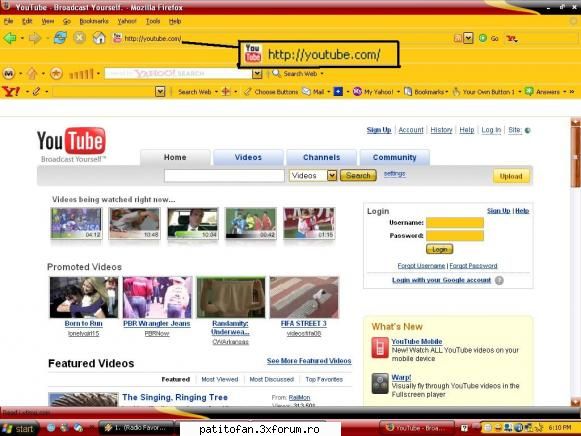
Task: Click the Reload page icon
Action: [60, 37]
